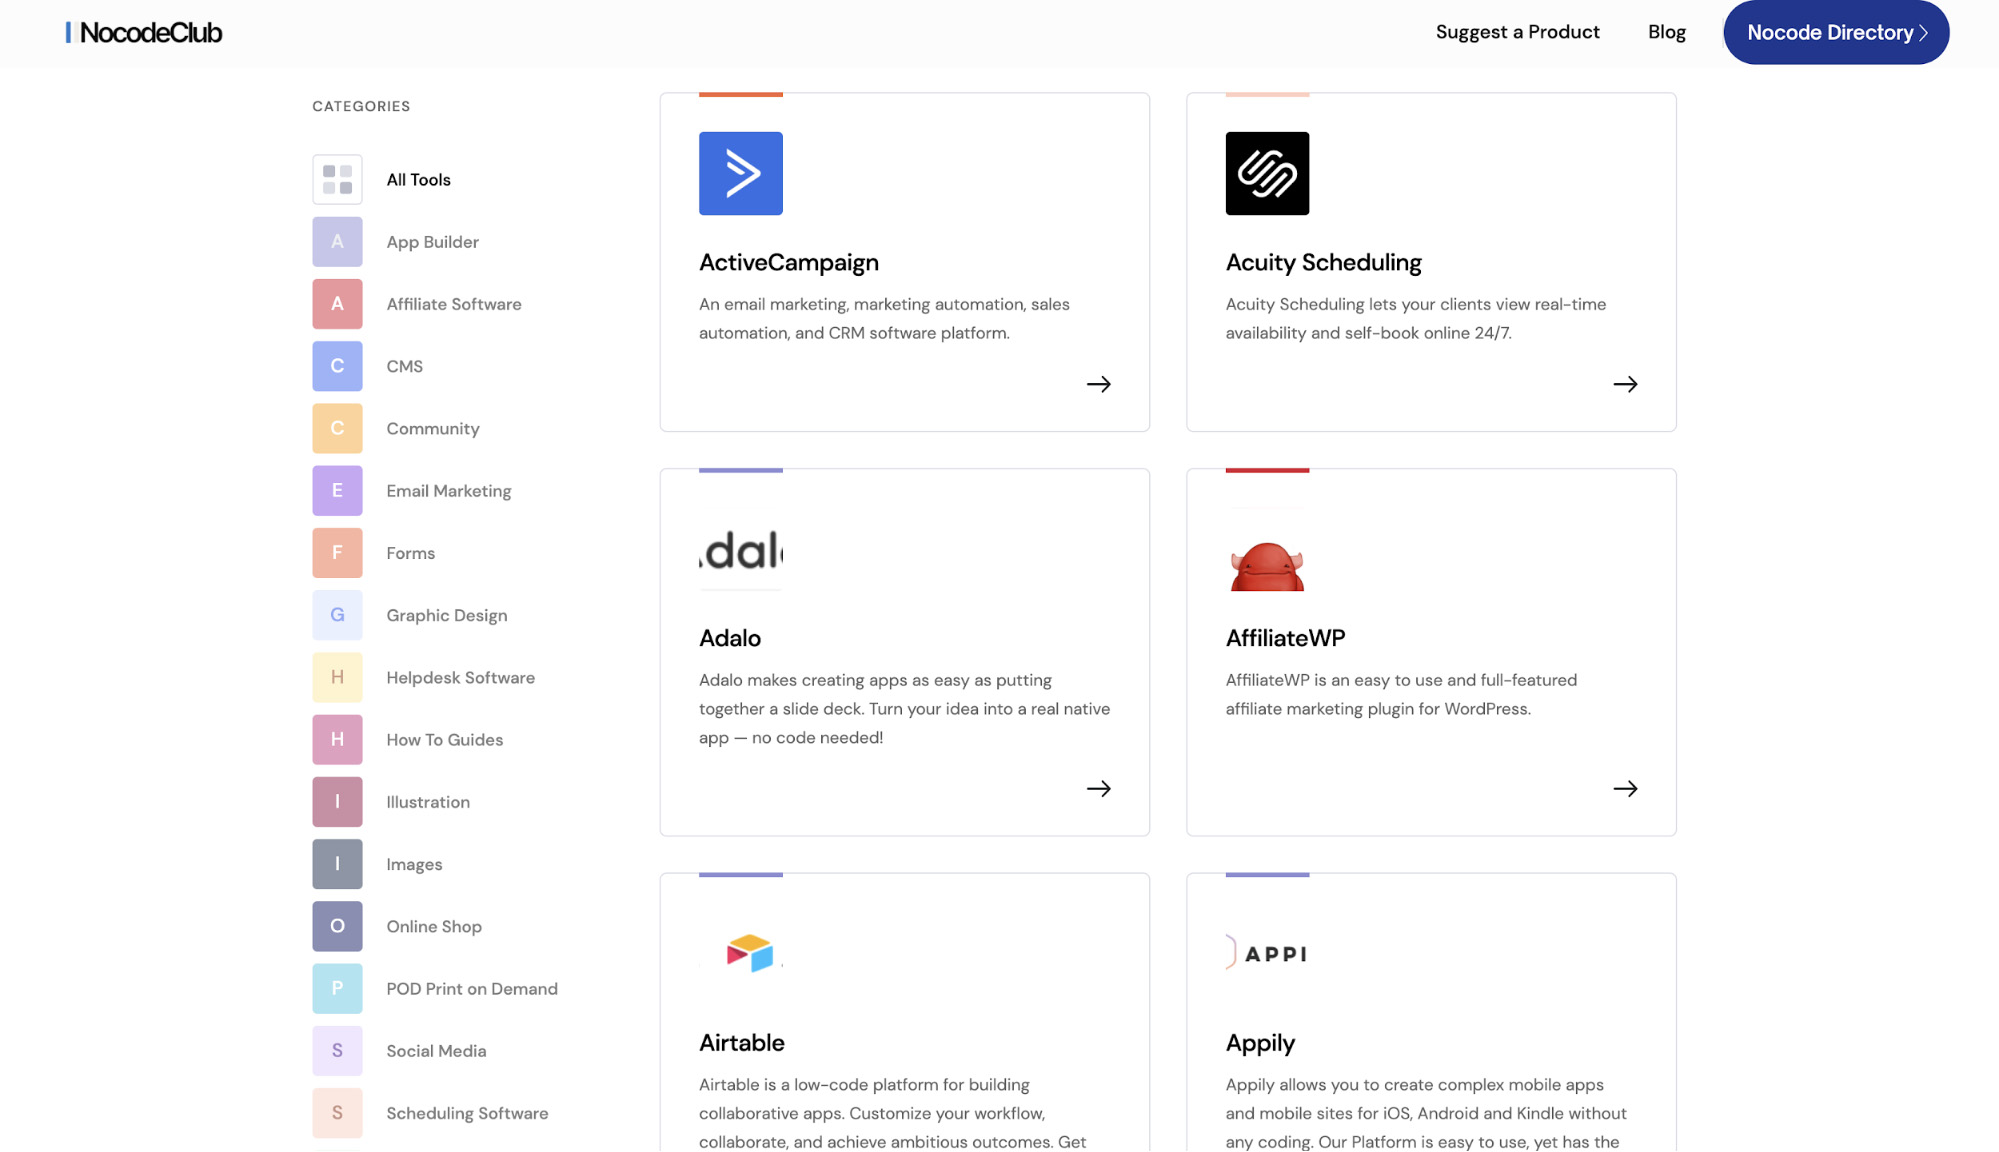Select Illustration category label

[x=428, y=802]
